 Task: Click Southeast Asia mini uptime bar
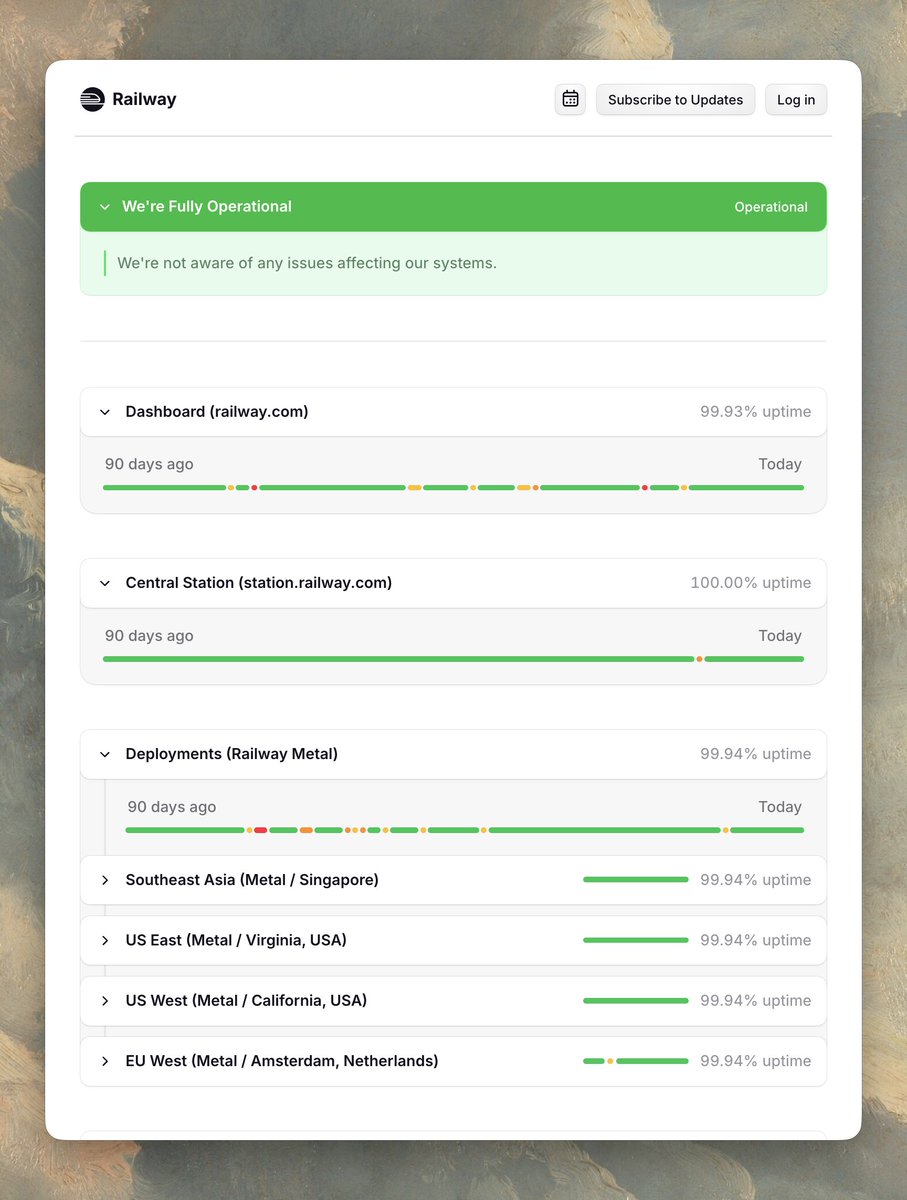coord(636,880)
